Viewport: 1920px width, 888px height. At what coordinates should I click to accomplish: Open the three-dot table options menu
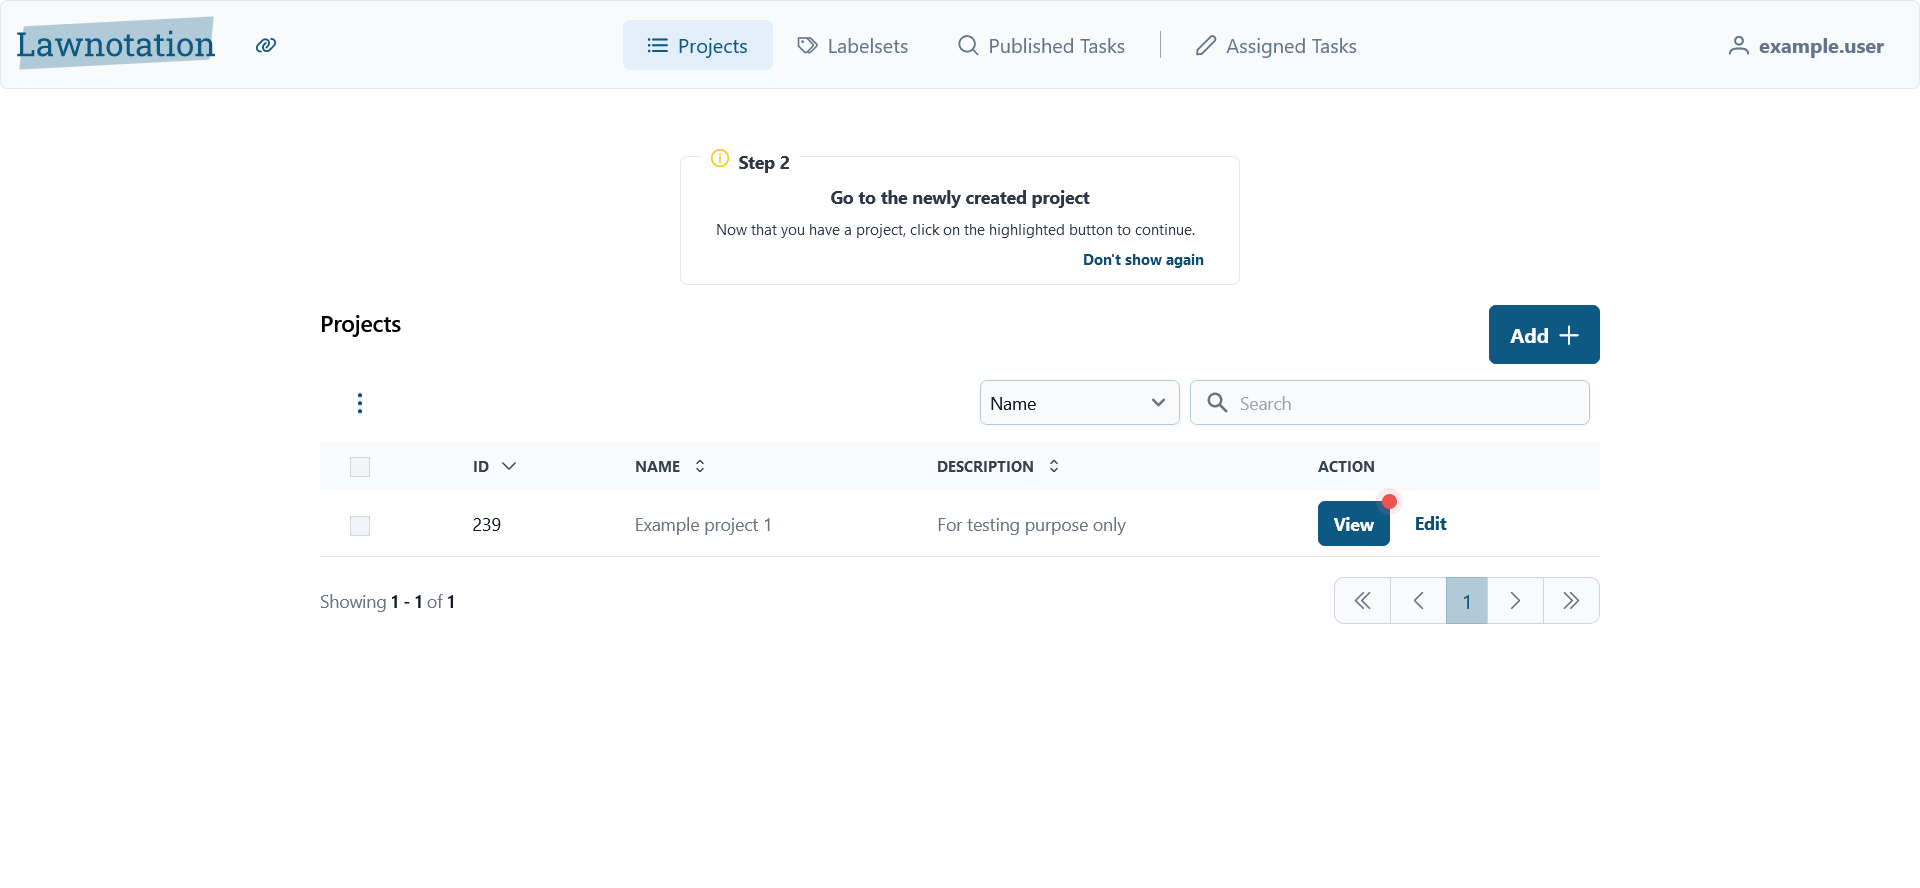(x=360, y=403)
